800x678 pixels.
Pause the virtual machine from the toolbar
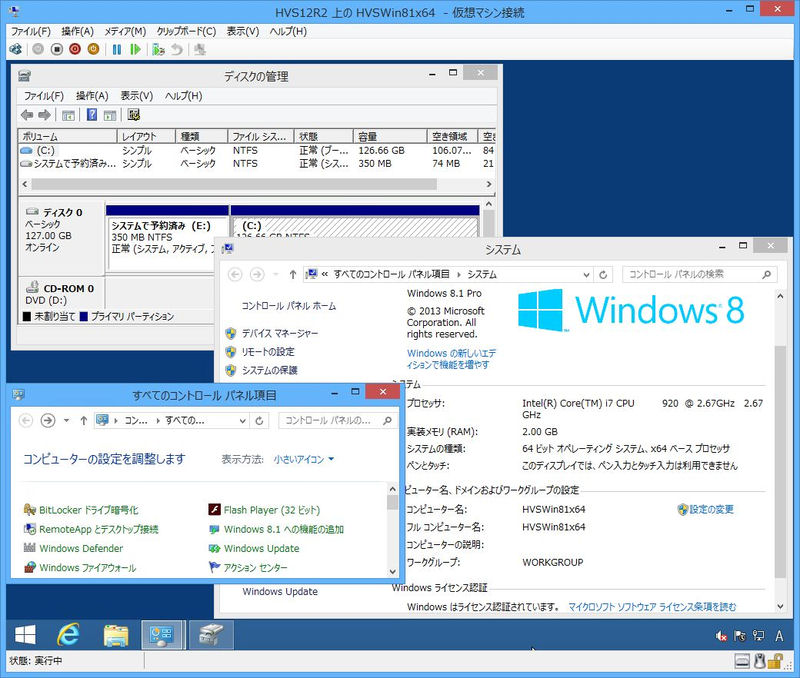click(x=117, y=49)
